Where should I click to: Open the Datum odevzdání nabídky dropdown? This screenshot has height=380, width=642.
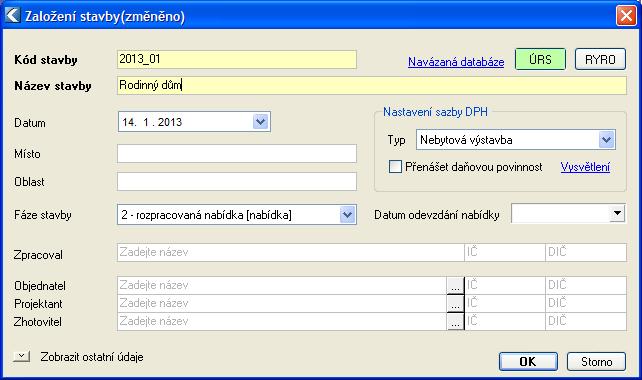617,213
